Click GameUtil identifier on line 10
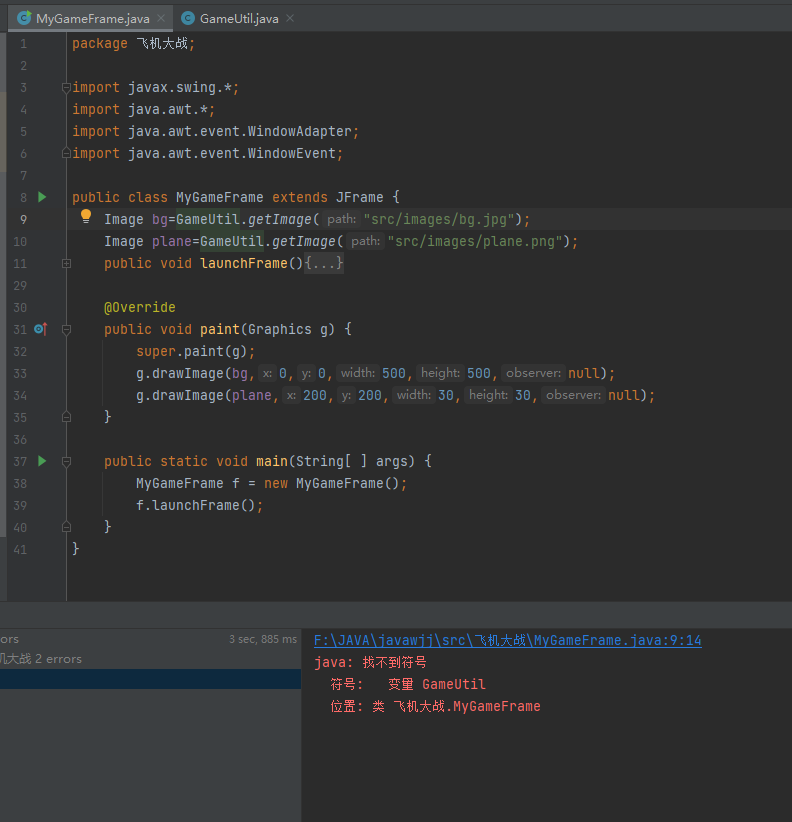The image size is (792, 822). pyautogui.click(x=232, y=241)
